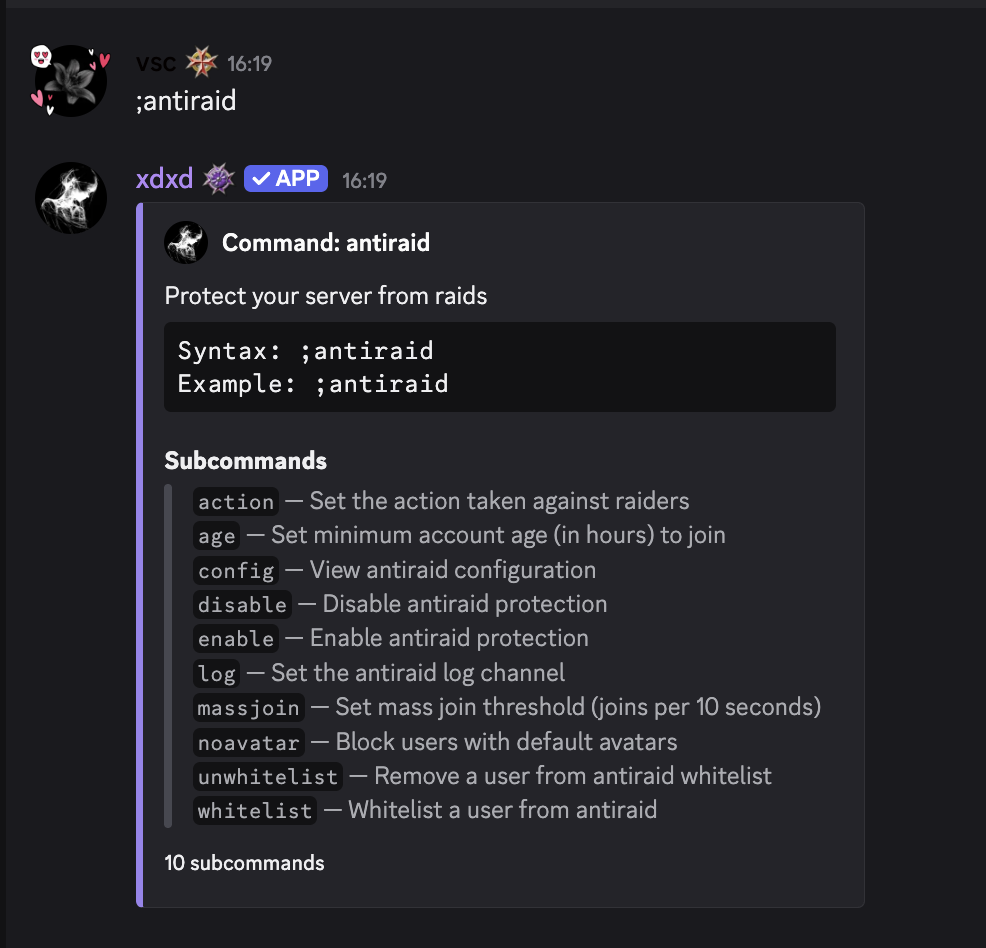The width and height of the screenshot is (986, 948).
Task: Click the action subcommand code tag
Action: coord(236,502)
